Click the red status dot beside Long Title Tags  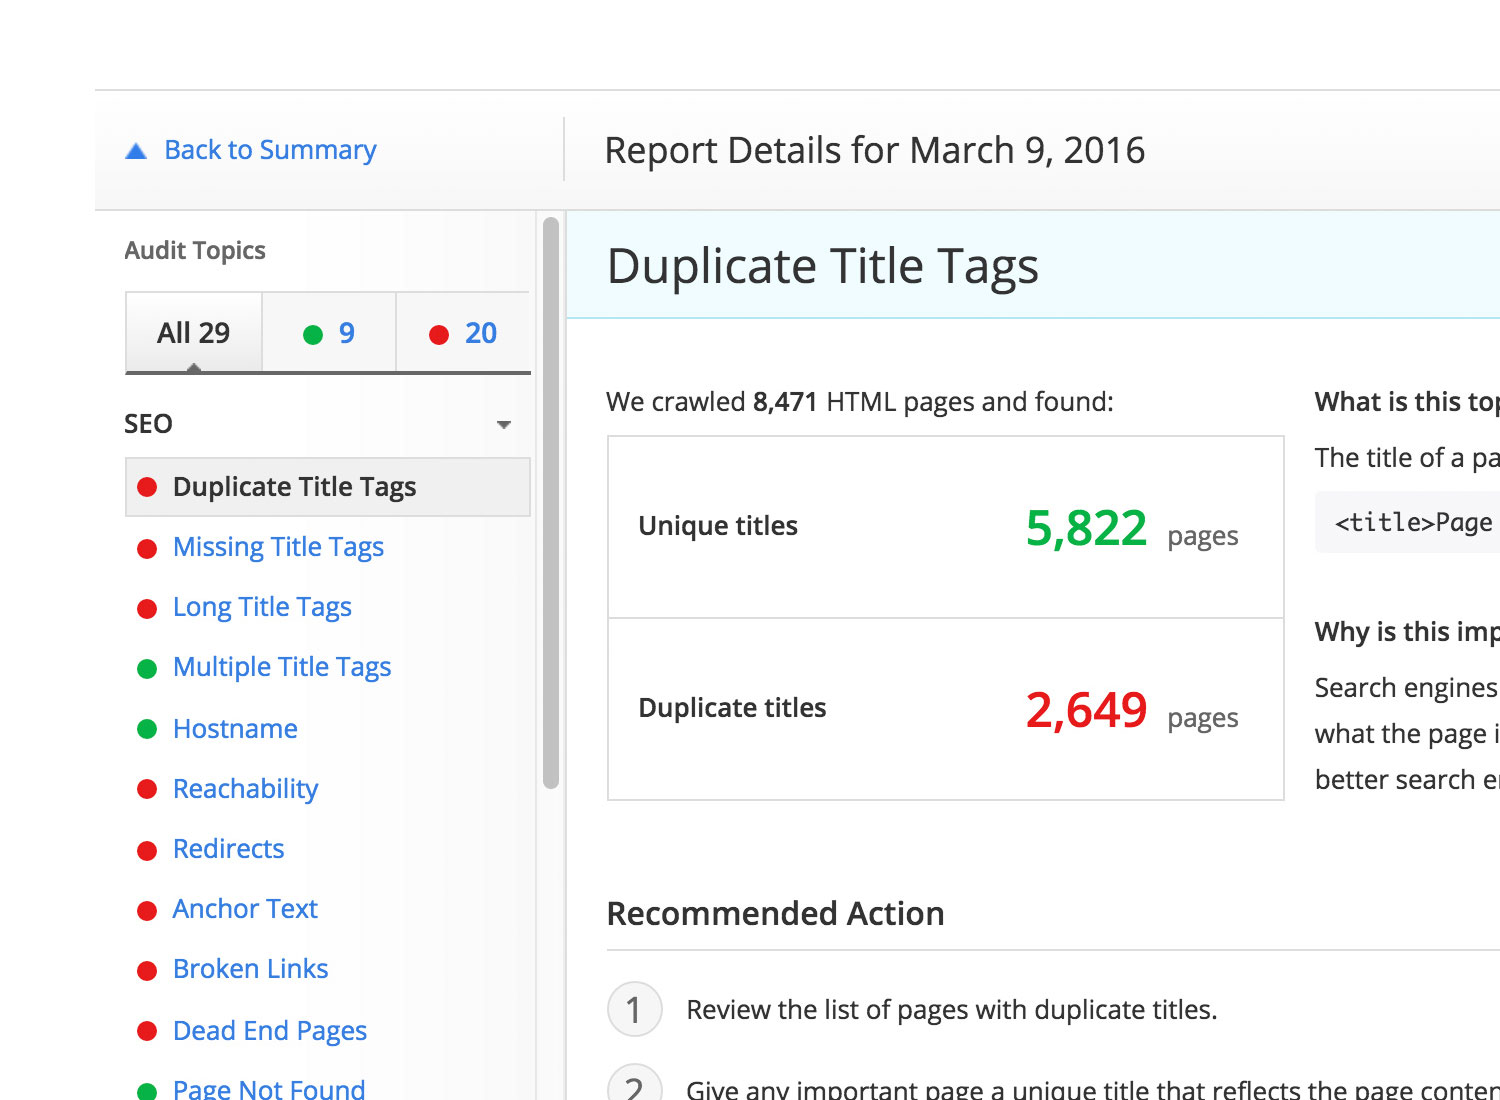coord(147,609)
